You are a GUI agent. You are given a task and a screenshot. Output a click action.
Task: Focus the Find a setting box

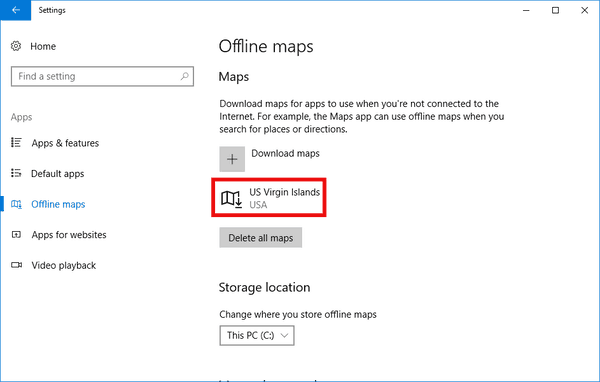pos(102,76)
